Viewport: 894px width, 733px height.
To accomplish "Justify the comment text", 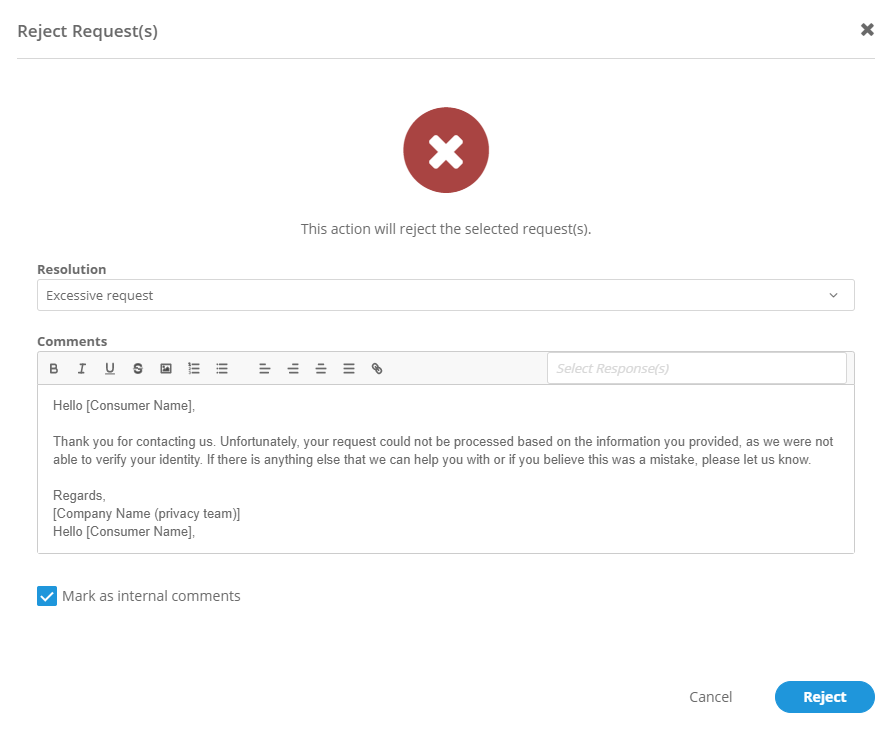I will pyautogui.click(x=348, y=368).
